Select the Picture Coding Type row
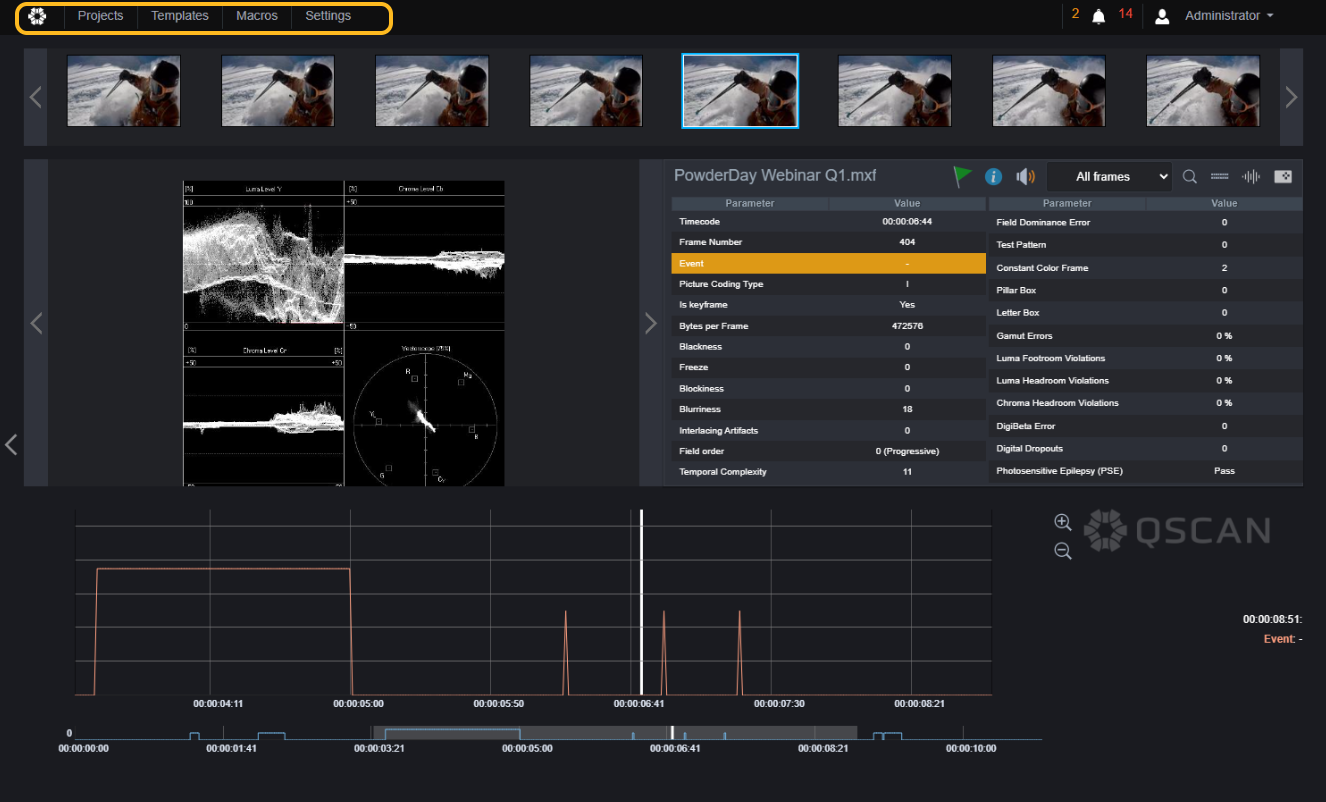1326x802 pixels. [828, 284]
